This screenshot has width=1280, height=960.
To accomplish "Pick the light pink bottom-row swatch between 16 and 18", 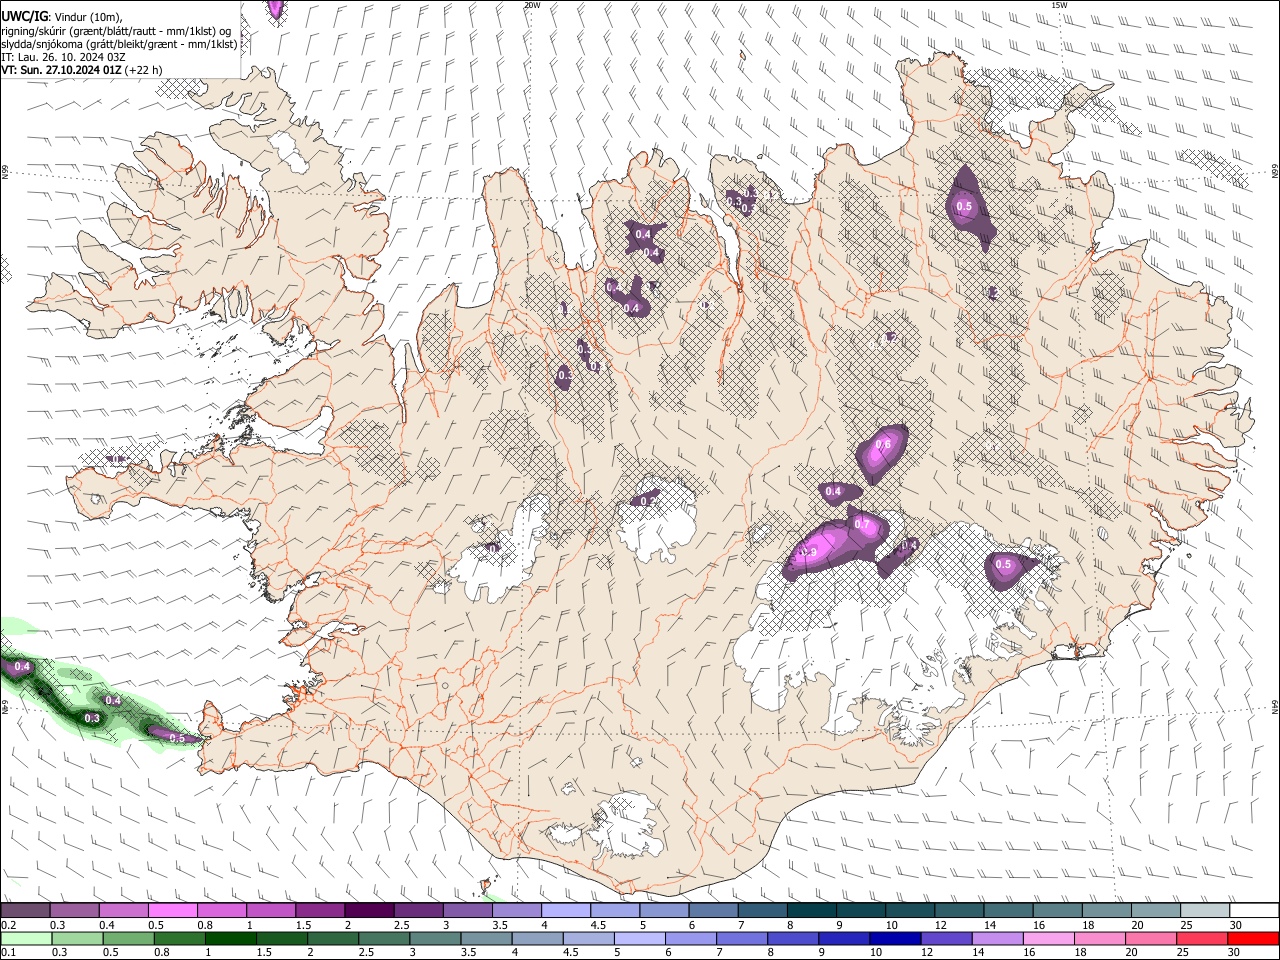I will pyautogui.click(x=1048, y=939).
